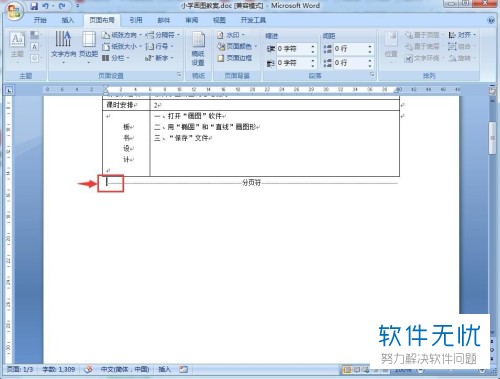
Task: Switch to the 开发工具 (Developer) tab
Action: [x=253, y=20]
